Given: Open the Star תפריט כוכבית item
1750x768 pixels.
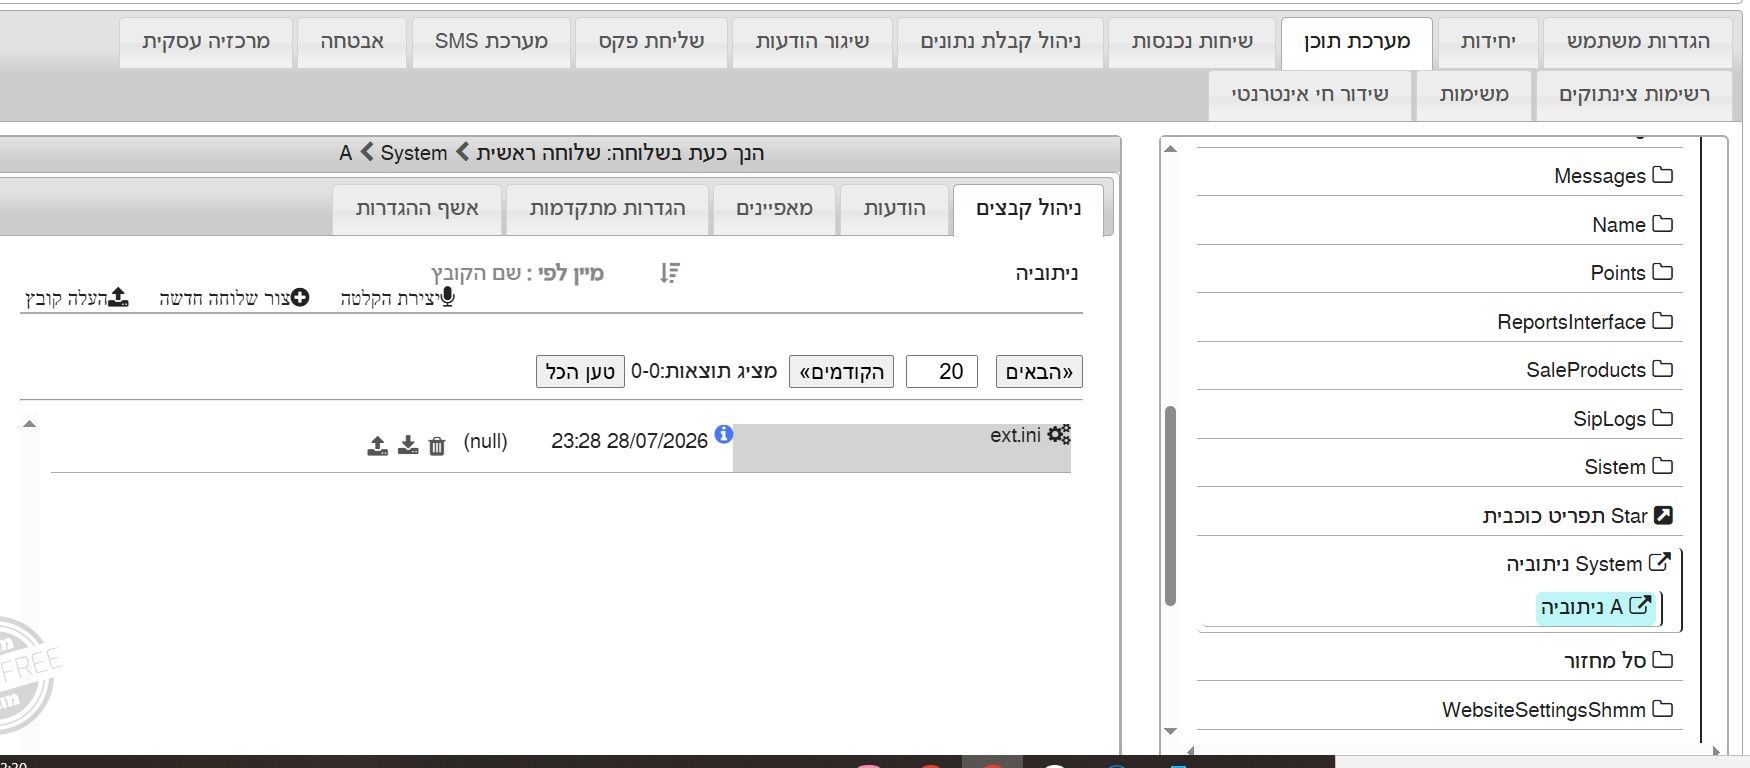Looking at the screenshot, I should click(1577, 516).
